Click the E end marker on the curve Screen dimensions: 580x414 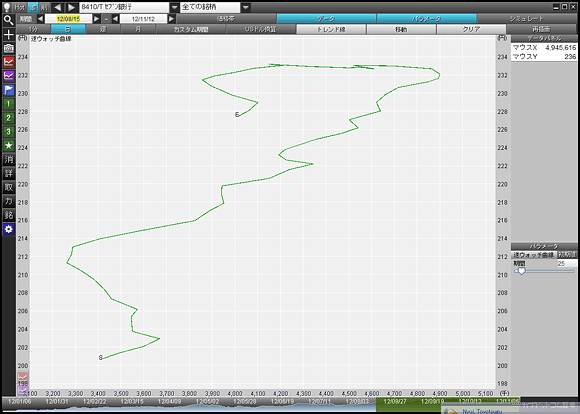click(x=237, y=115)
